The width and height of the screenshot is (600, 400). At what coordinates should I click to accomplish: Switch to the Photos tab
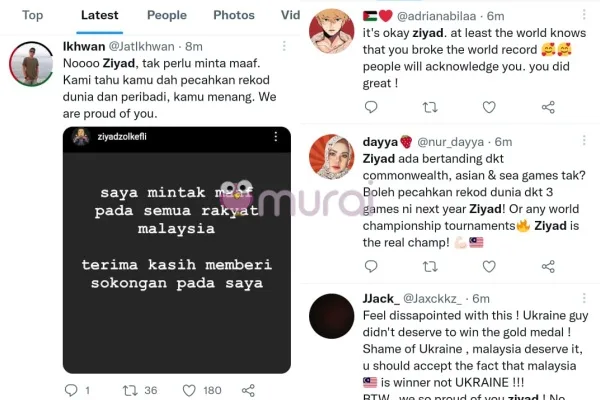[234, 15]
